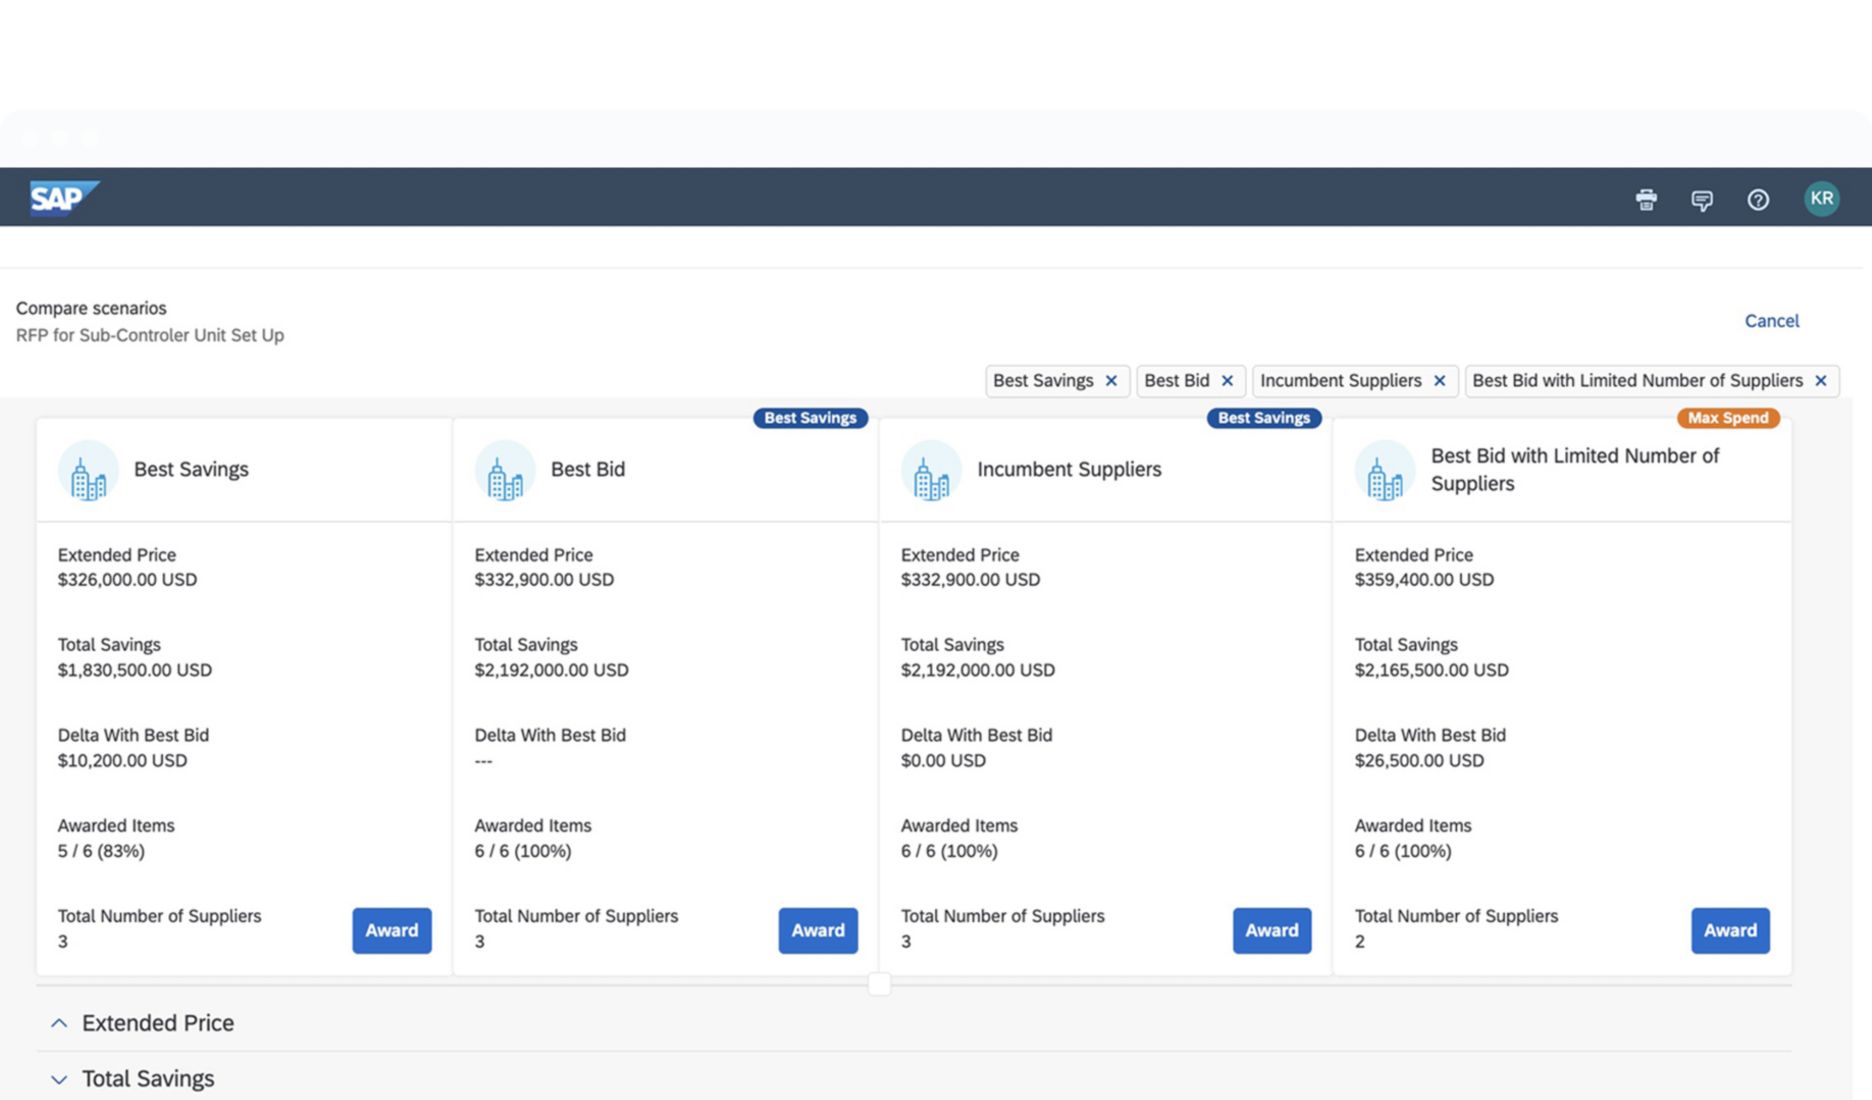Cancel the scenario comparison
1872x1100 pixels.
(1771, 321)
